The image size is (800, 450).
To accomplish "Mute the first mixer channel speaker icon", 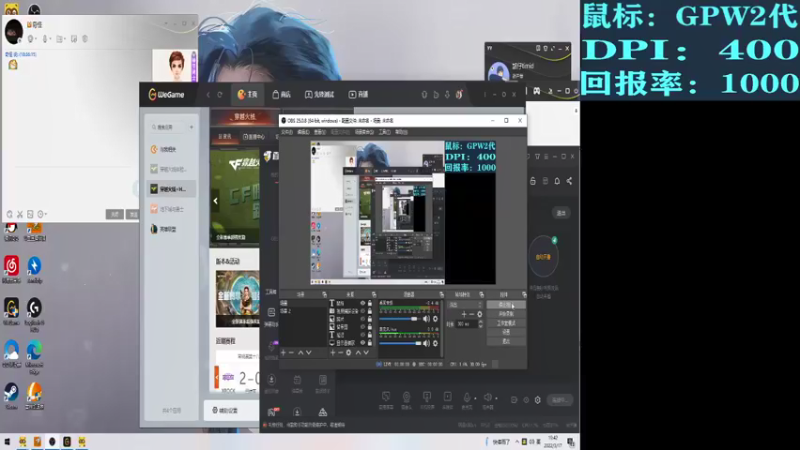I will (x=426, y=319).
